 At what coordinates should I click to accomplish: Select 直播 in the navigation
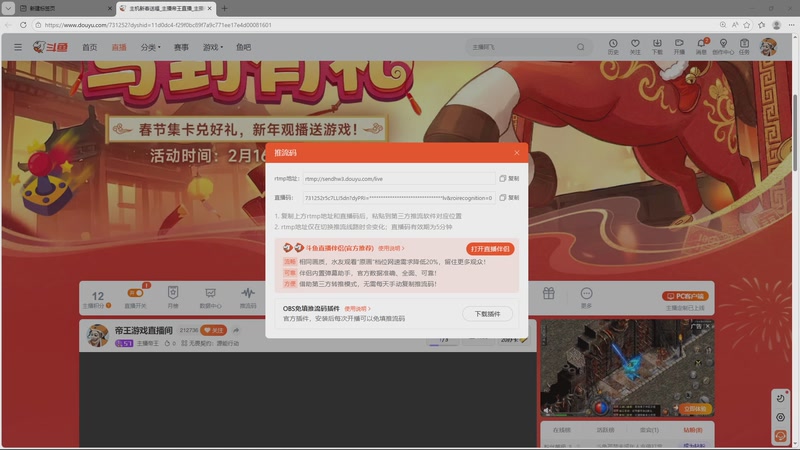tap(119, 47)
